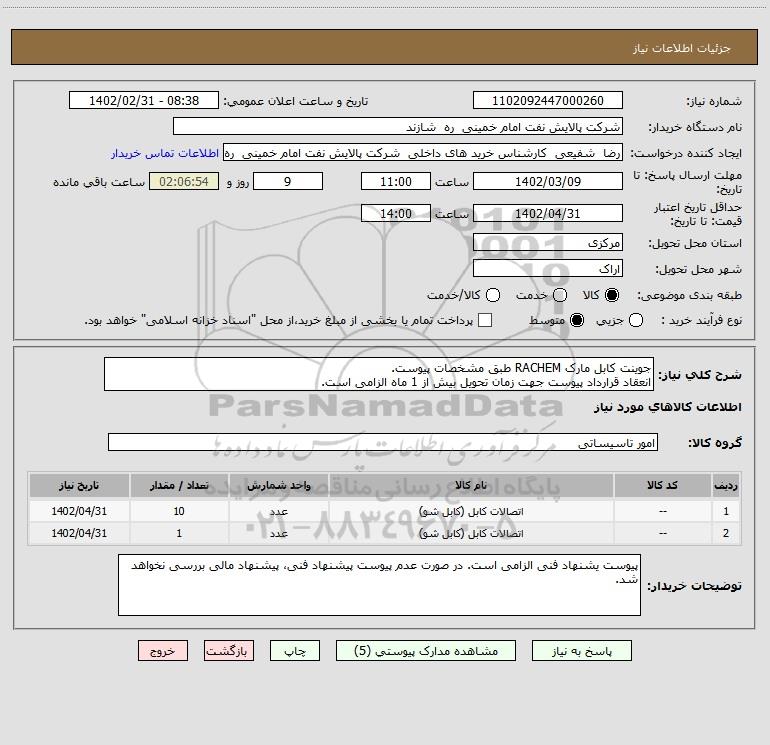Click the remaining time counter 02:06:54
This screenshot has height=745, width=770.
tap(184, 182)
